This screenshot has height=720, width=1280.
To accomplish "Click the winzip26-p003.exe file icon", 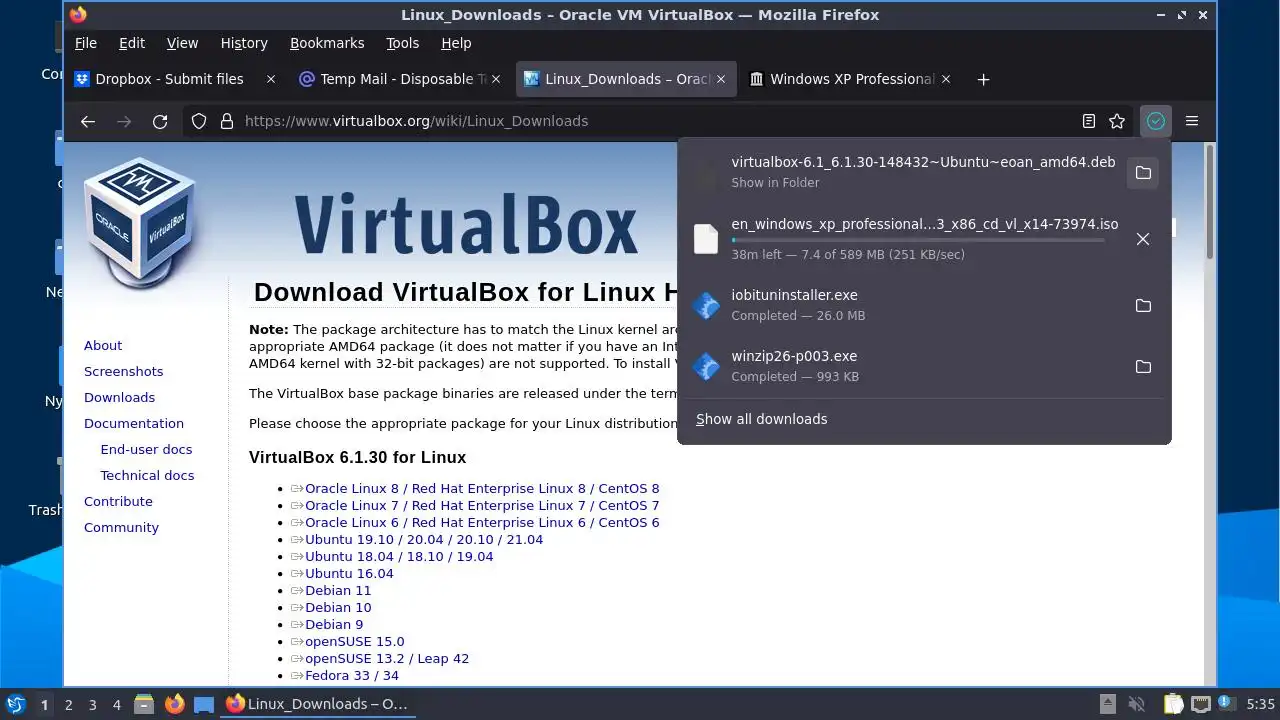I will [x=706, y=367].
